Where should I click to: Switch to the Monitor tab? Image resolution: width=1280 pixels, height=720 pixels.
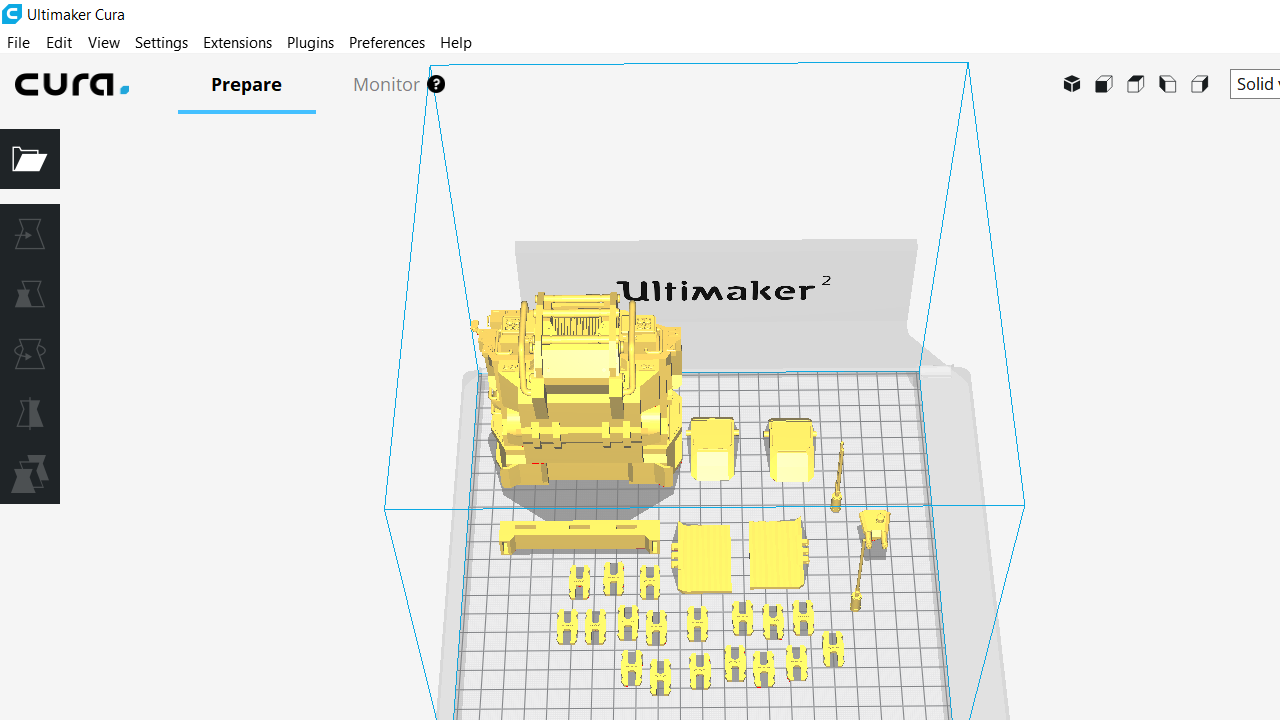[386, 85]
